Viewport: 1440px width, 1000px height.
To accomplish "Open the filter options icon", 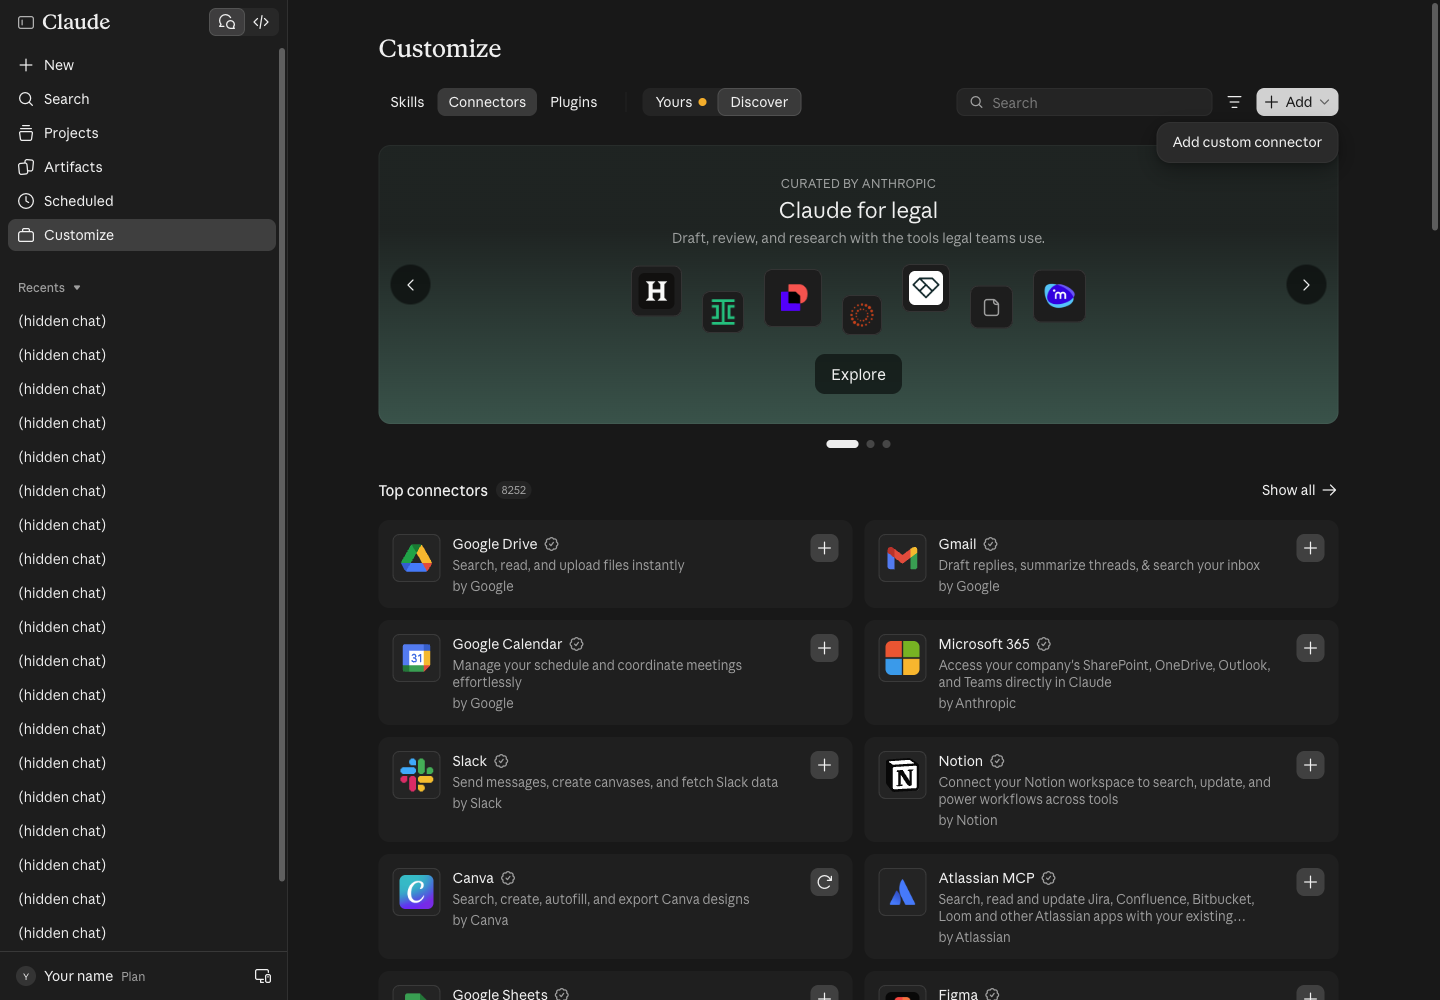I will (1234, 102).
